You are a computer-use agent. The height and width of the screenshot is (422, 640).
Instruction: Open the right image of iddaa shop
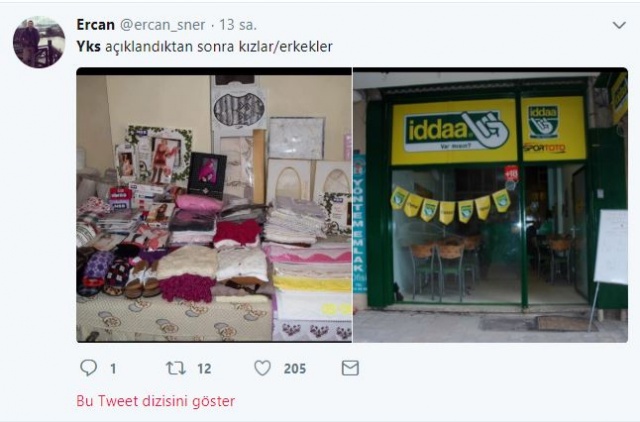[490, 205]
